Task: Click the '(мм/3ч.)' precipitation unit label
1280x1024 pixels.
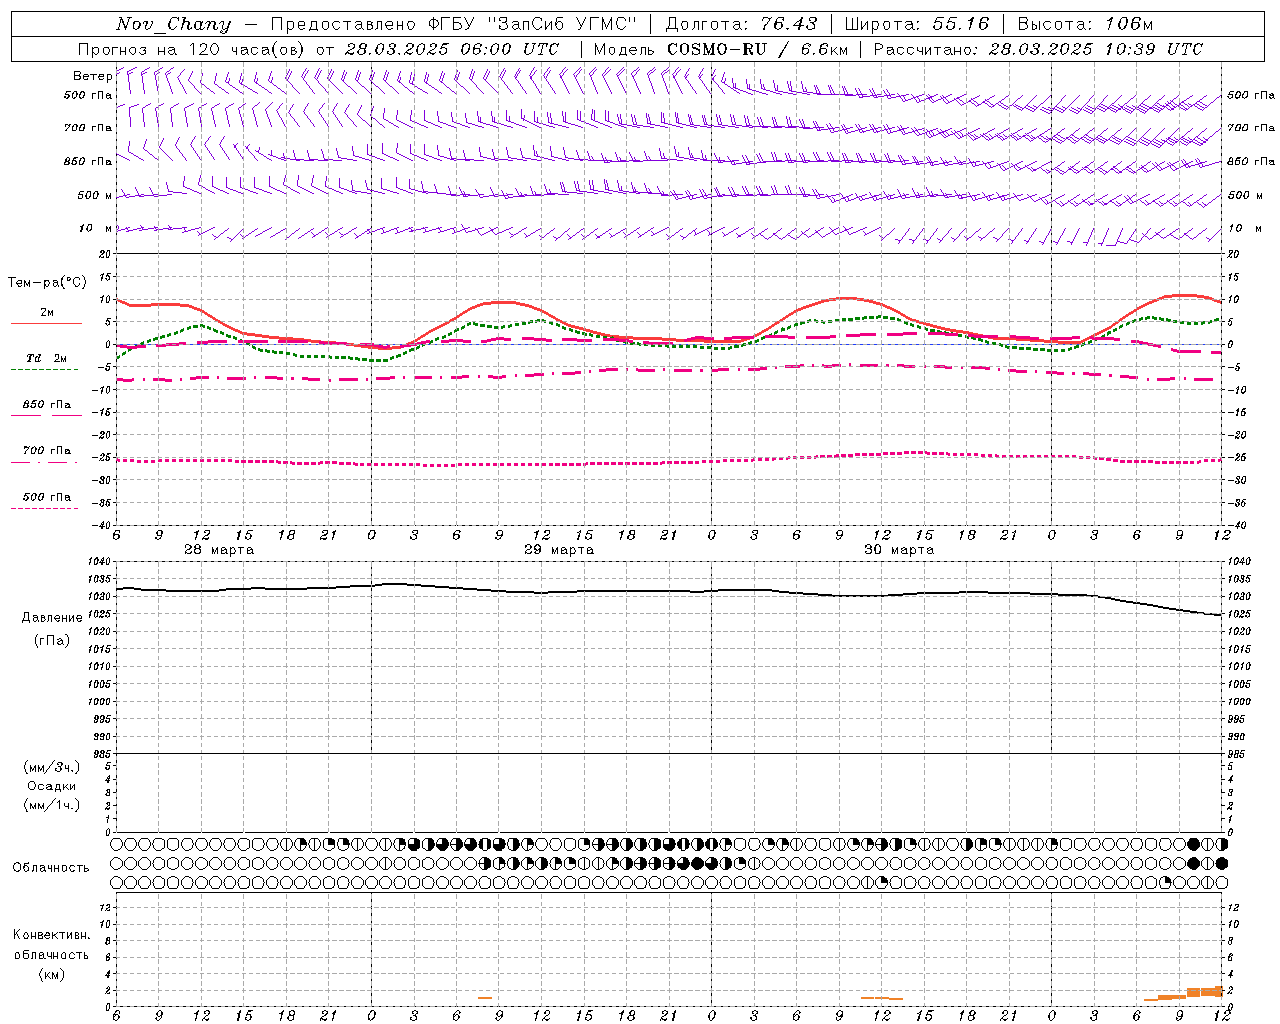Action: 52,767
